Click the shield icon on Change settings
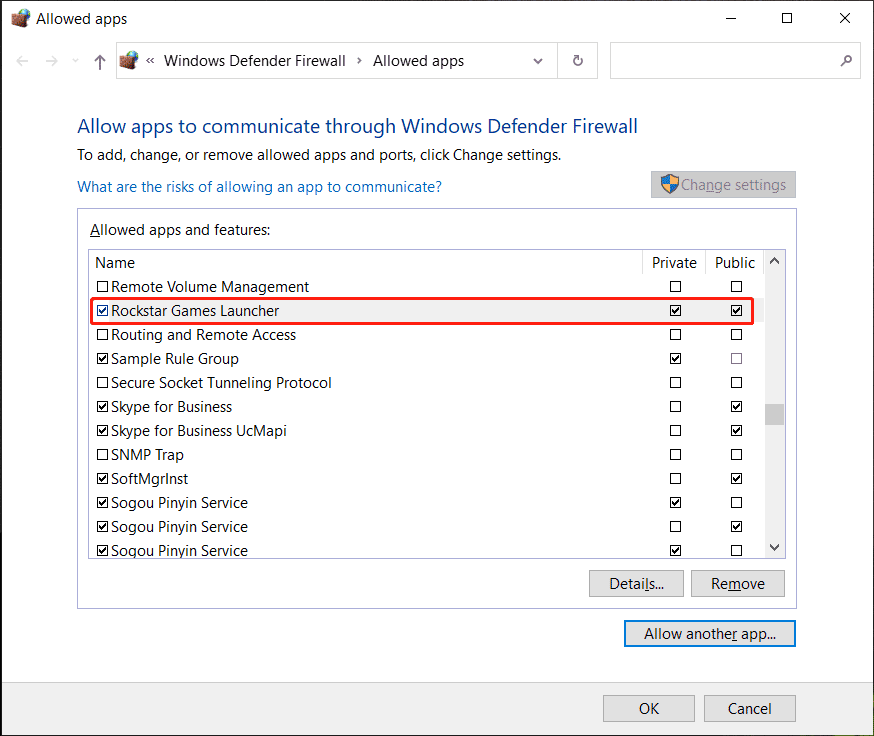Viewport: 874px width, 736px height. pos(669,185)
